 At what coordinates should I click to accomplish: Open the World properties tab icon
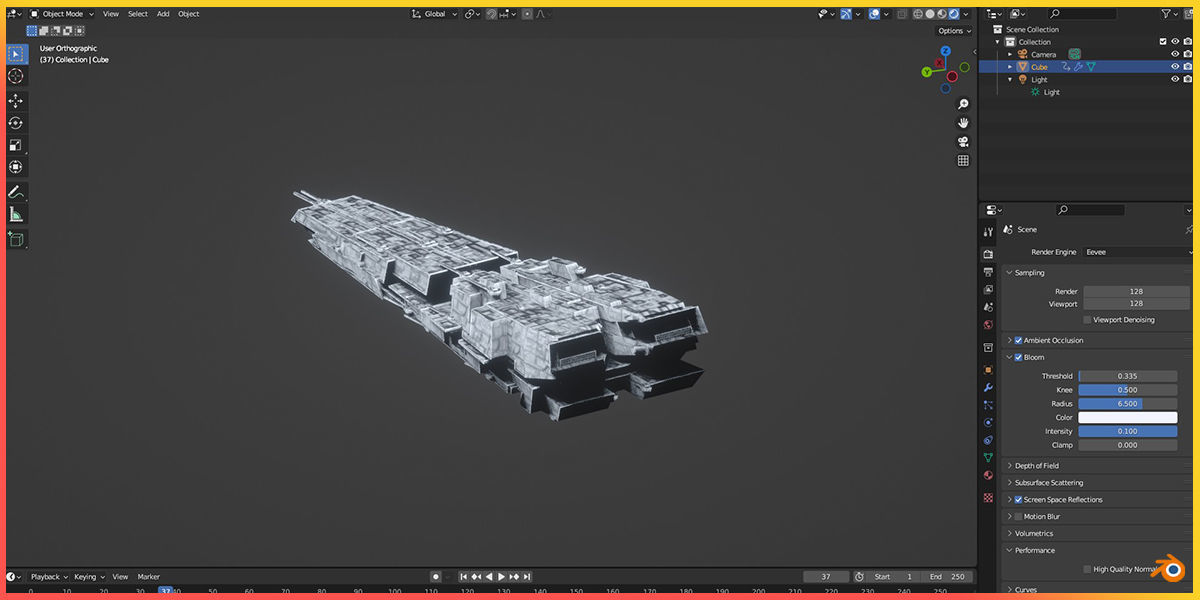[989, 325]
